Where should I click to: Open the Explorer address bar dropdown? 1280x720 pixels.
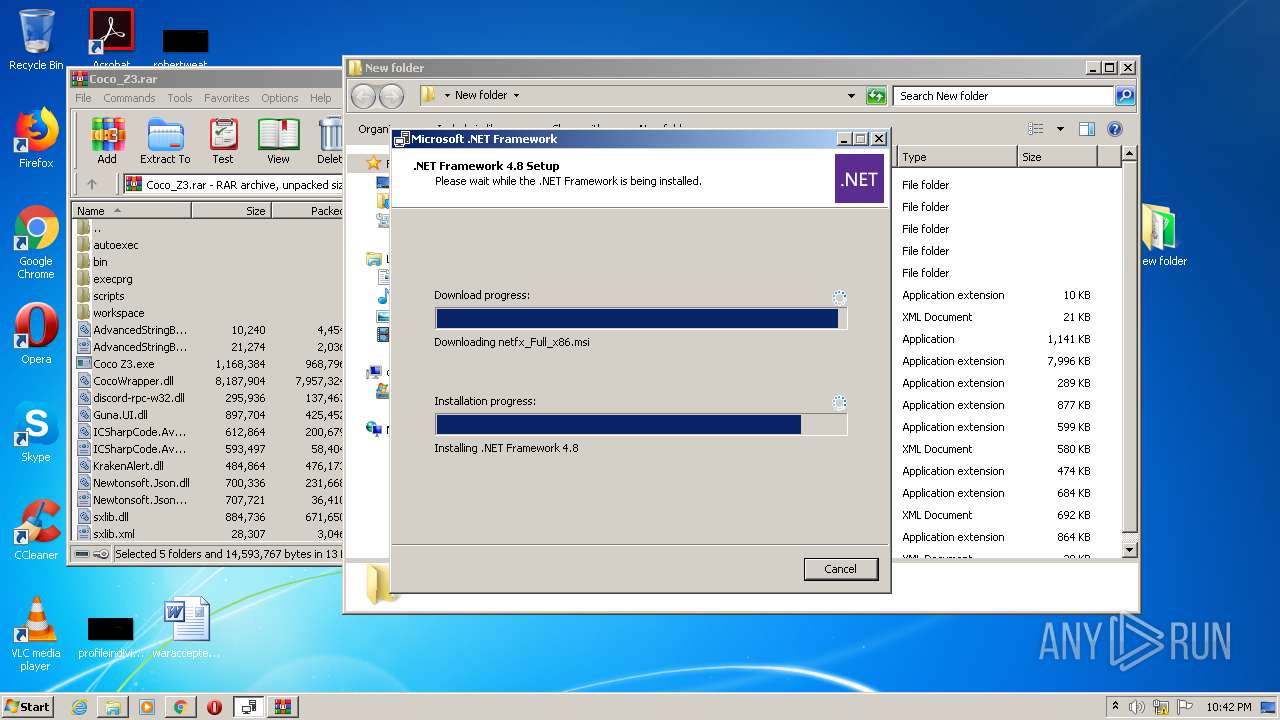point(851,96)
